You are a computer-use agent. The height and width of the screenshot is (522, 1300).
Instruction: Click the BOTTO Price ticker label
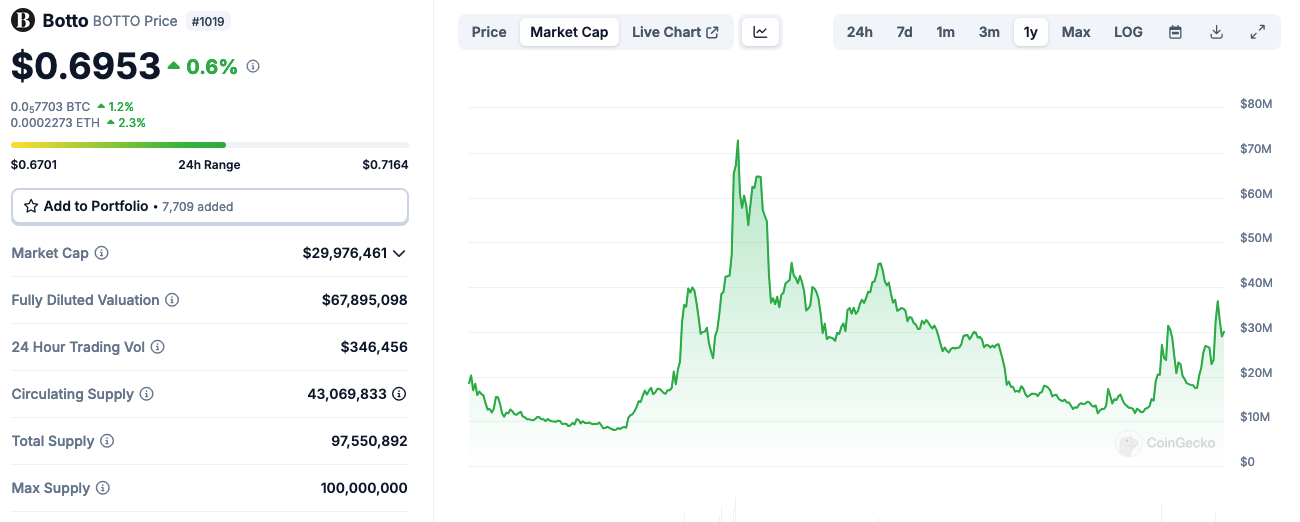135,21
